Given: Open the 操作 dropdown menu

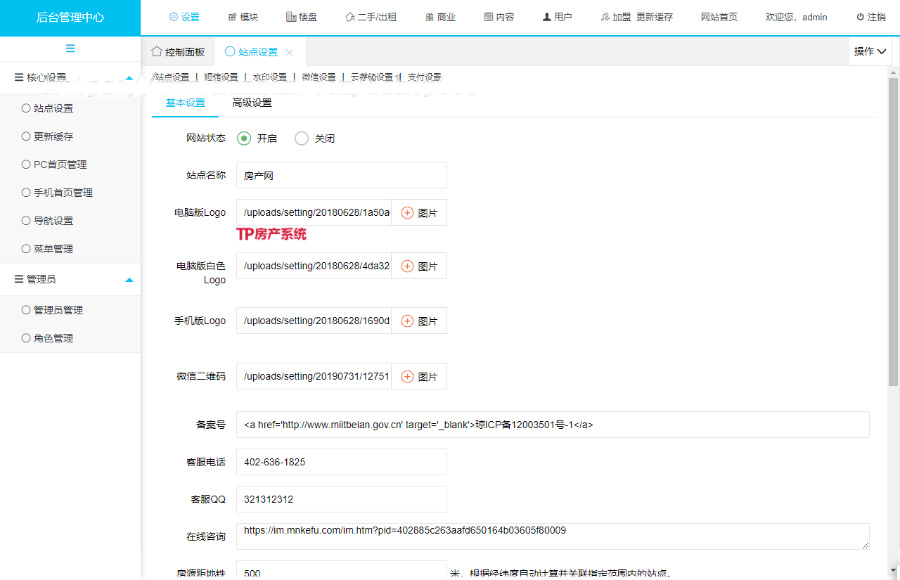Looking at the screenshot, I should pyautogui.click(x=870, y=51).
